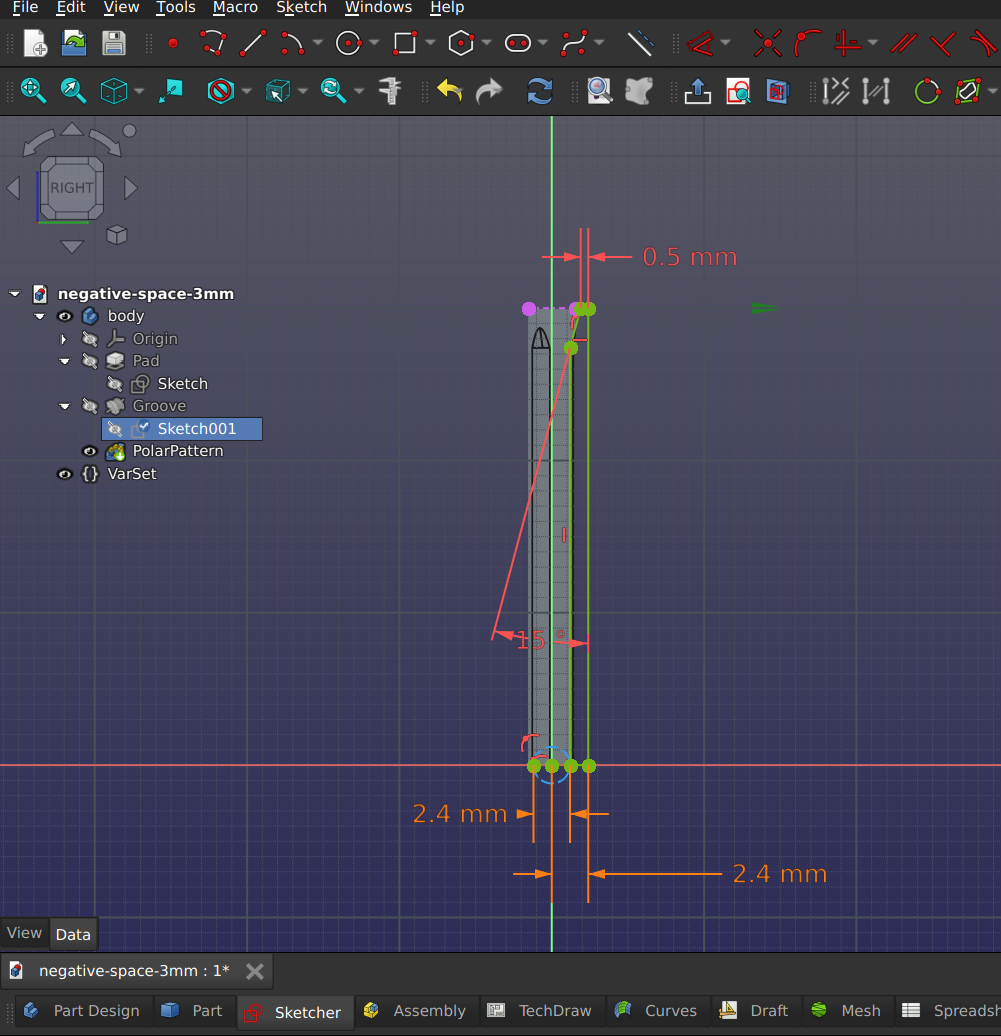Select the red X Trim edge tool
The width and height of the screenshot is (1001, 1036).
coord(767,44)
